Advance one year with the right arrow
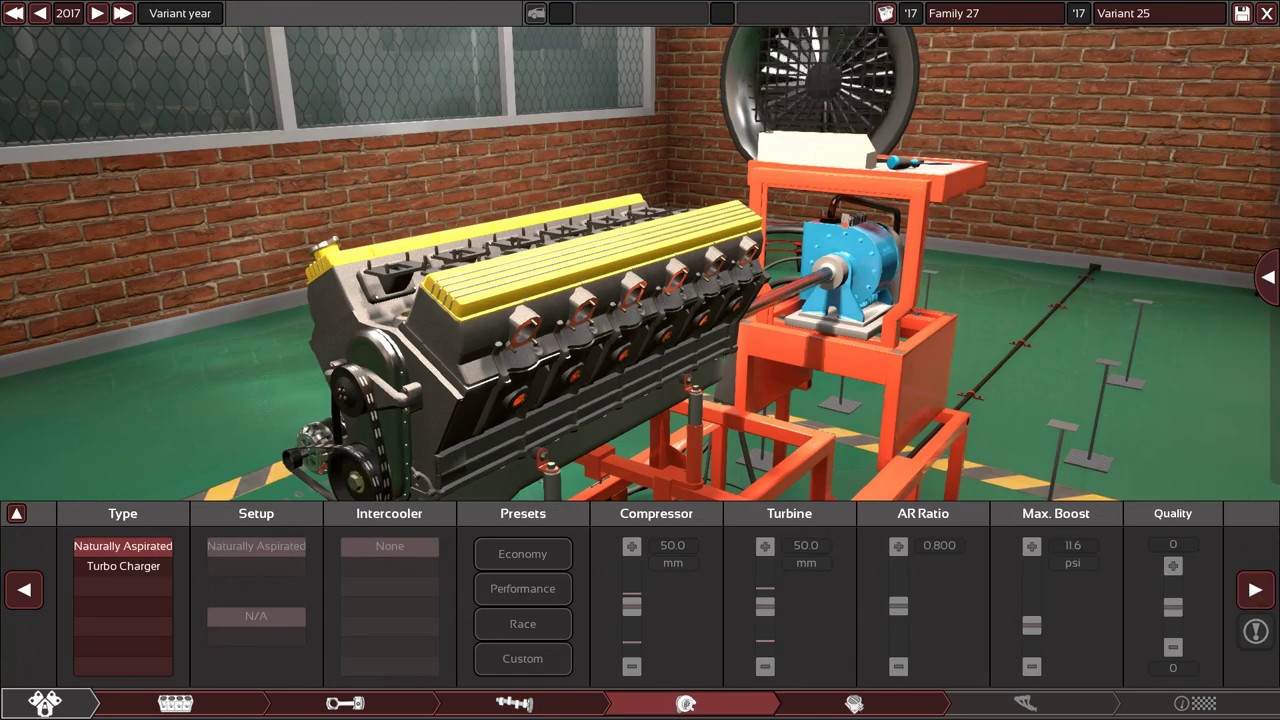Viewport: 1280px width, 720px height. [97, 13]
